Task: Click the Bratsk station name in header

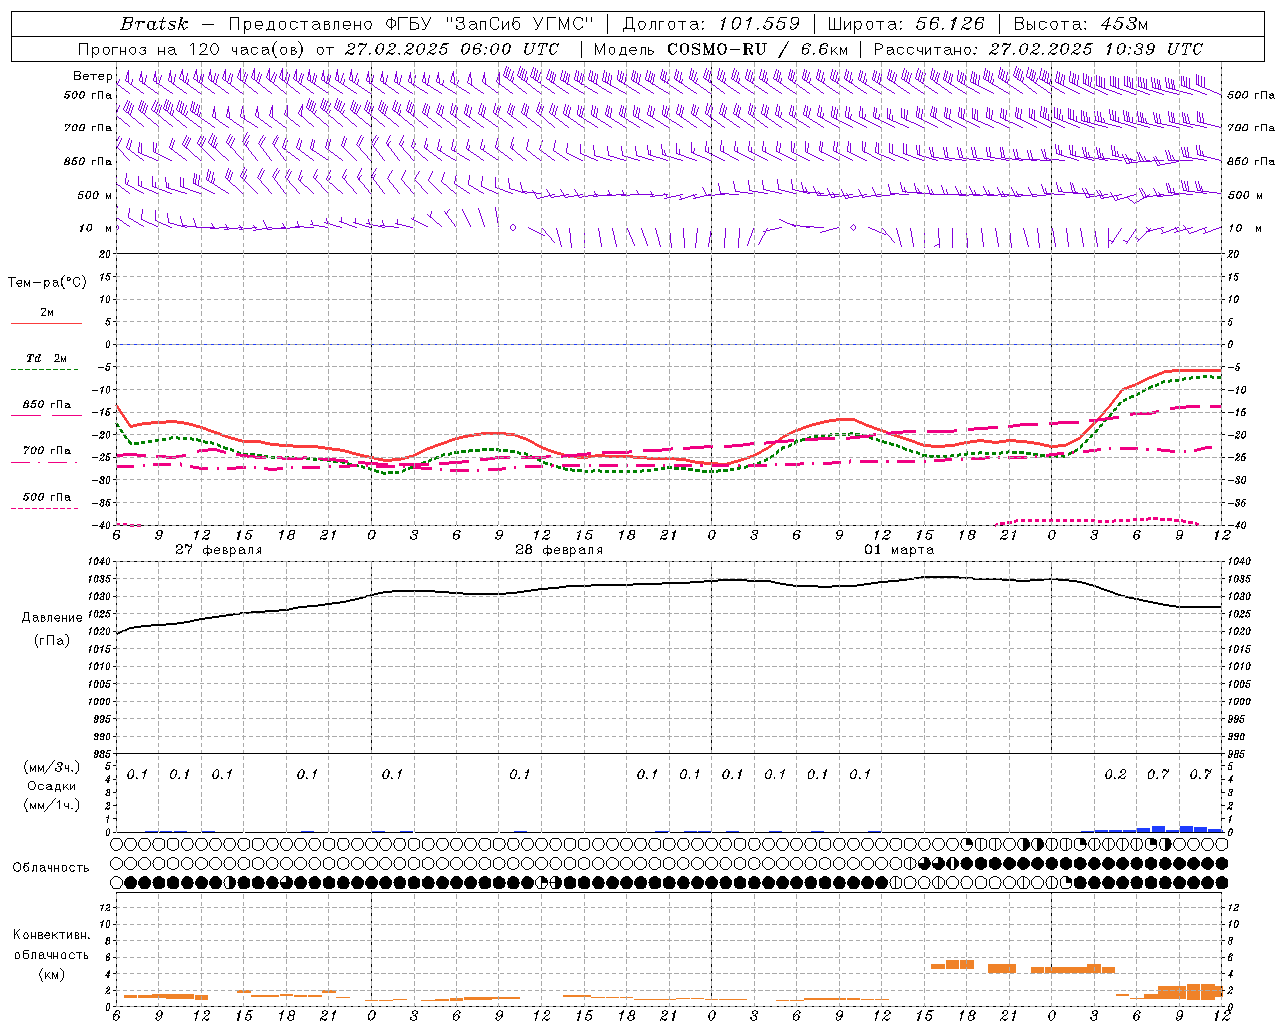Action: point(154,24)
